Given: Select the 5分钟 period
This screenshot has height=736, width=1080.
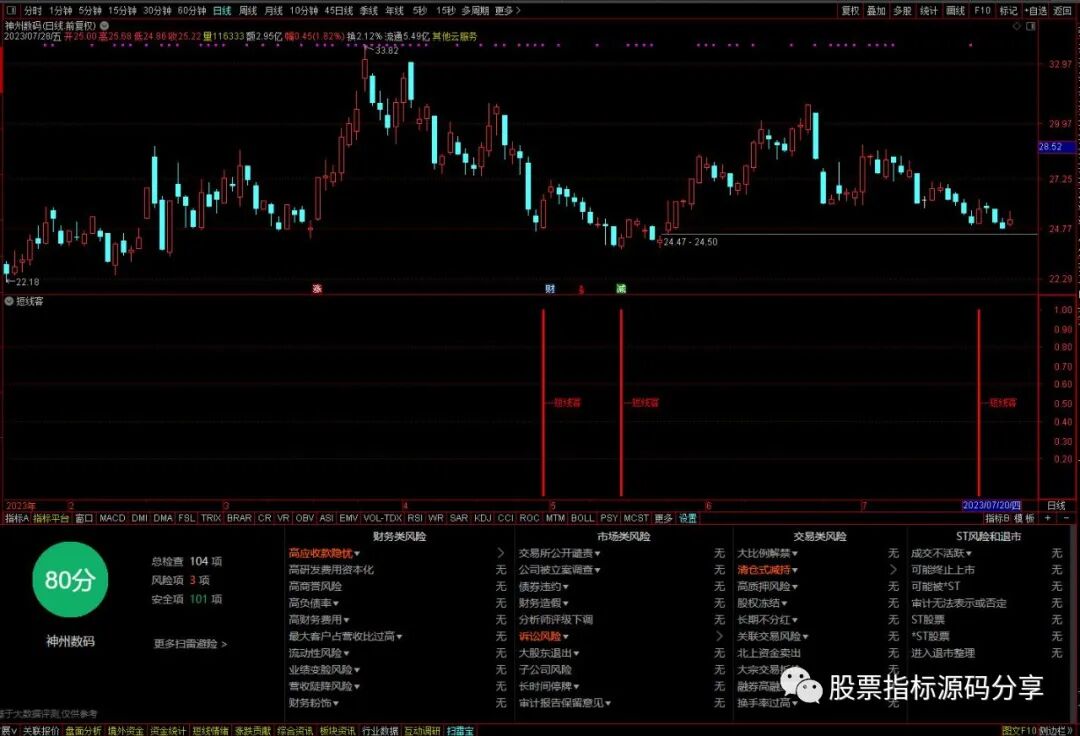Looking at the screenshot, I should (x=90, y=10).
